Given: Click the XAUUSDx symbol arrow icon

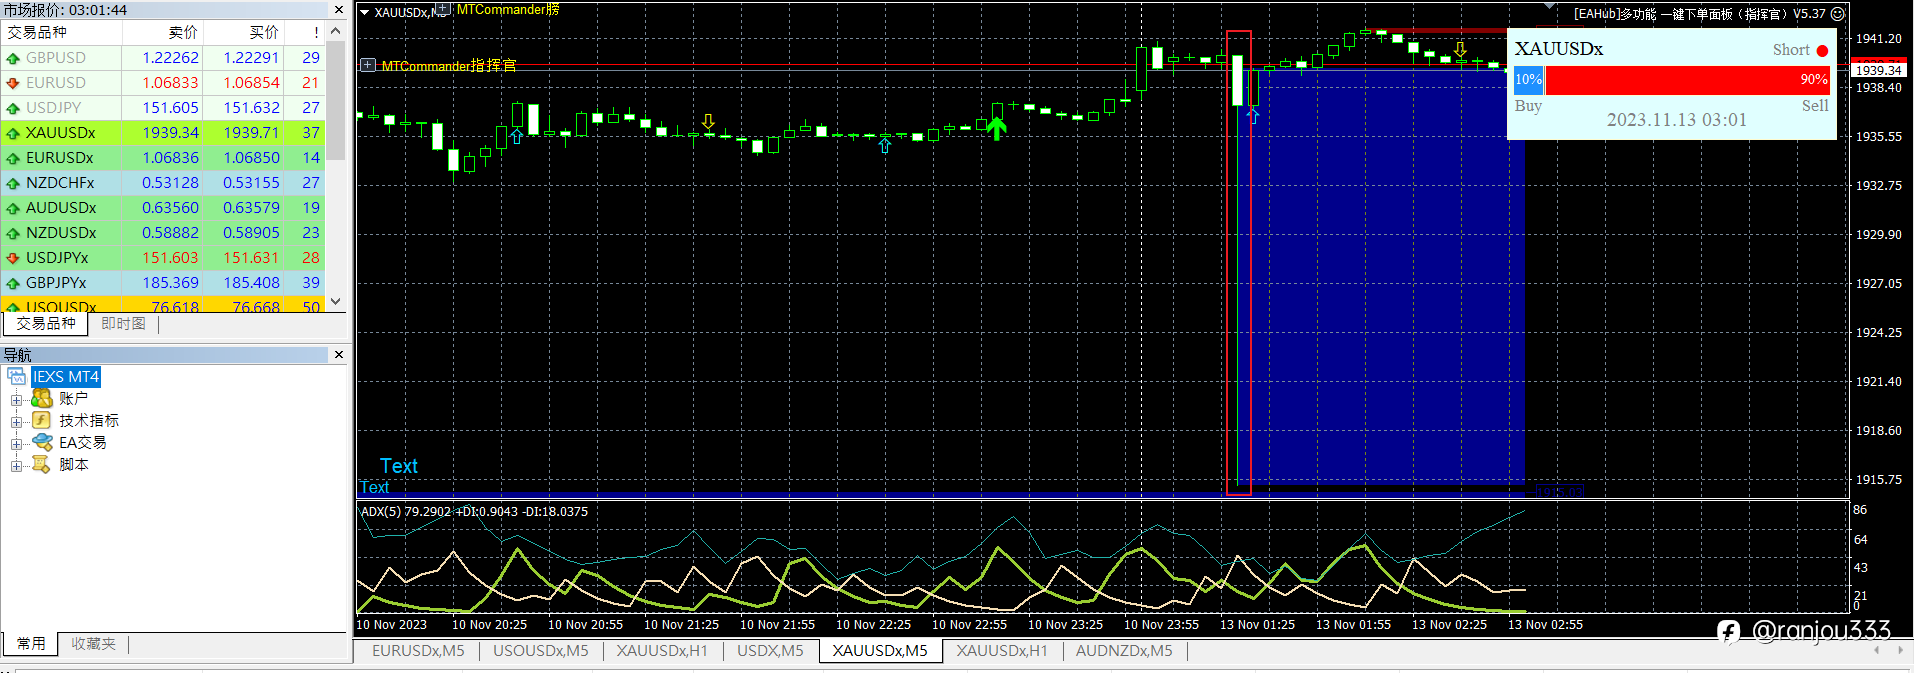Looking at the screenshot, I should click(13, 133).
